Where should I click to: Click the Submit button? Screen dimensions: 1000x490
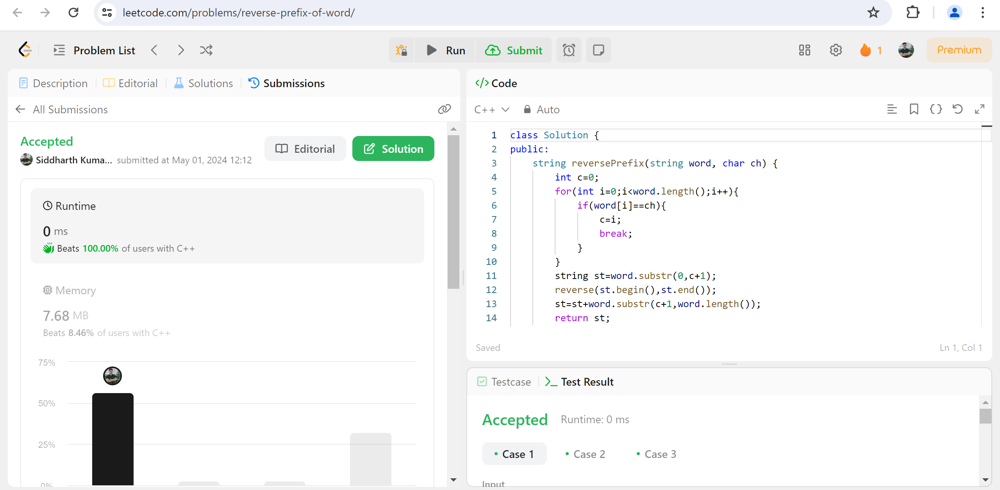pos(514,50)
